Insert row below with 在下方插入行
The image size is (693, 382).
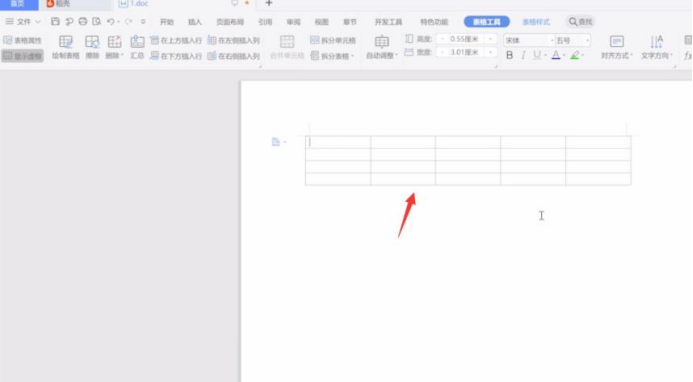[176, 56]
